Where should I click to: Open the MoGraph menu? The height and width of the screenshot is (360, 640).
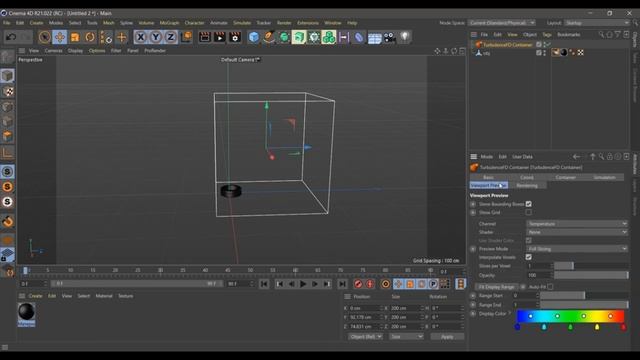click(x=169, y=23)
